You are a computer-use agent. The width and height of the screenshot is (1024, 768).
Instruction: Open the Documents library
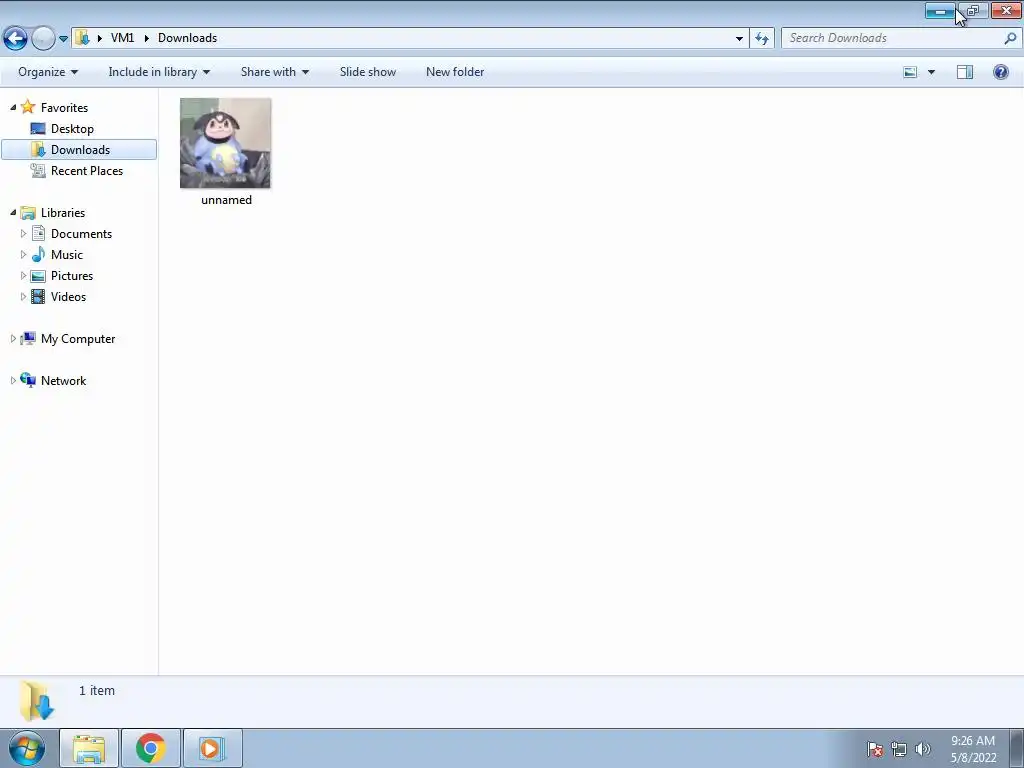click(x=81, y=234)
